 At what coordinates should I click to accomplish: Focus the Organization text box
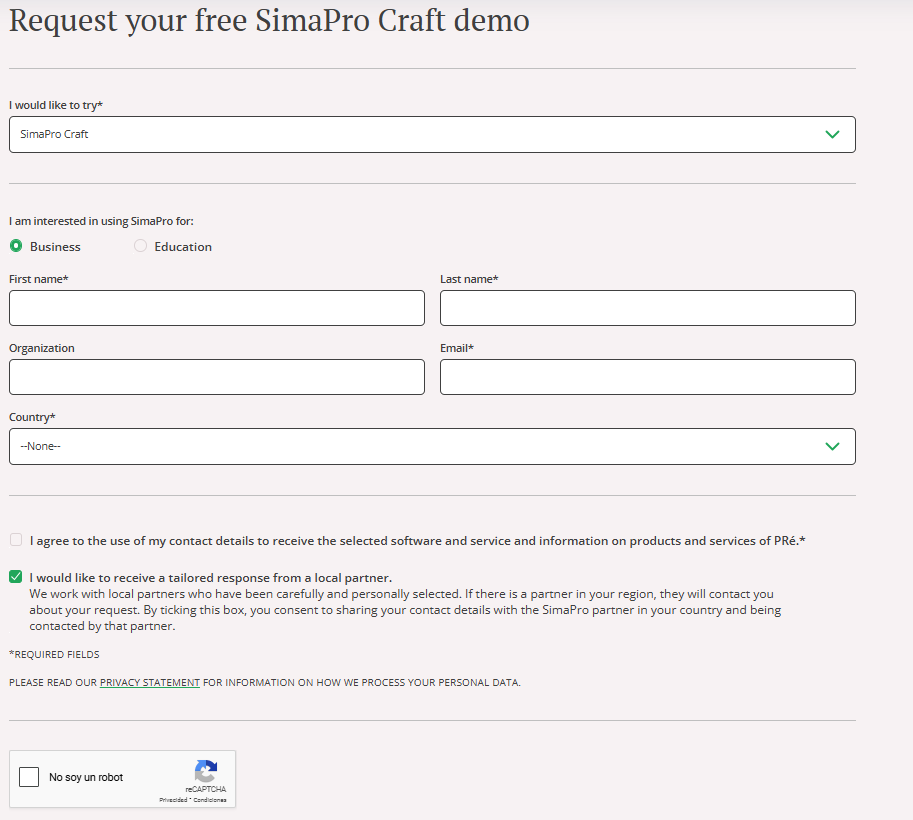point(217,377)
